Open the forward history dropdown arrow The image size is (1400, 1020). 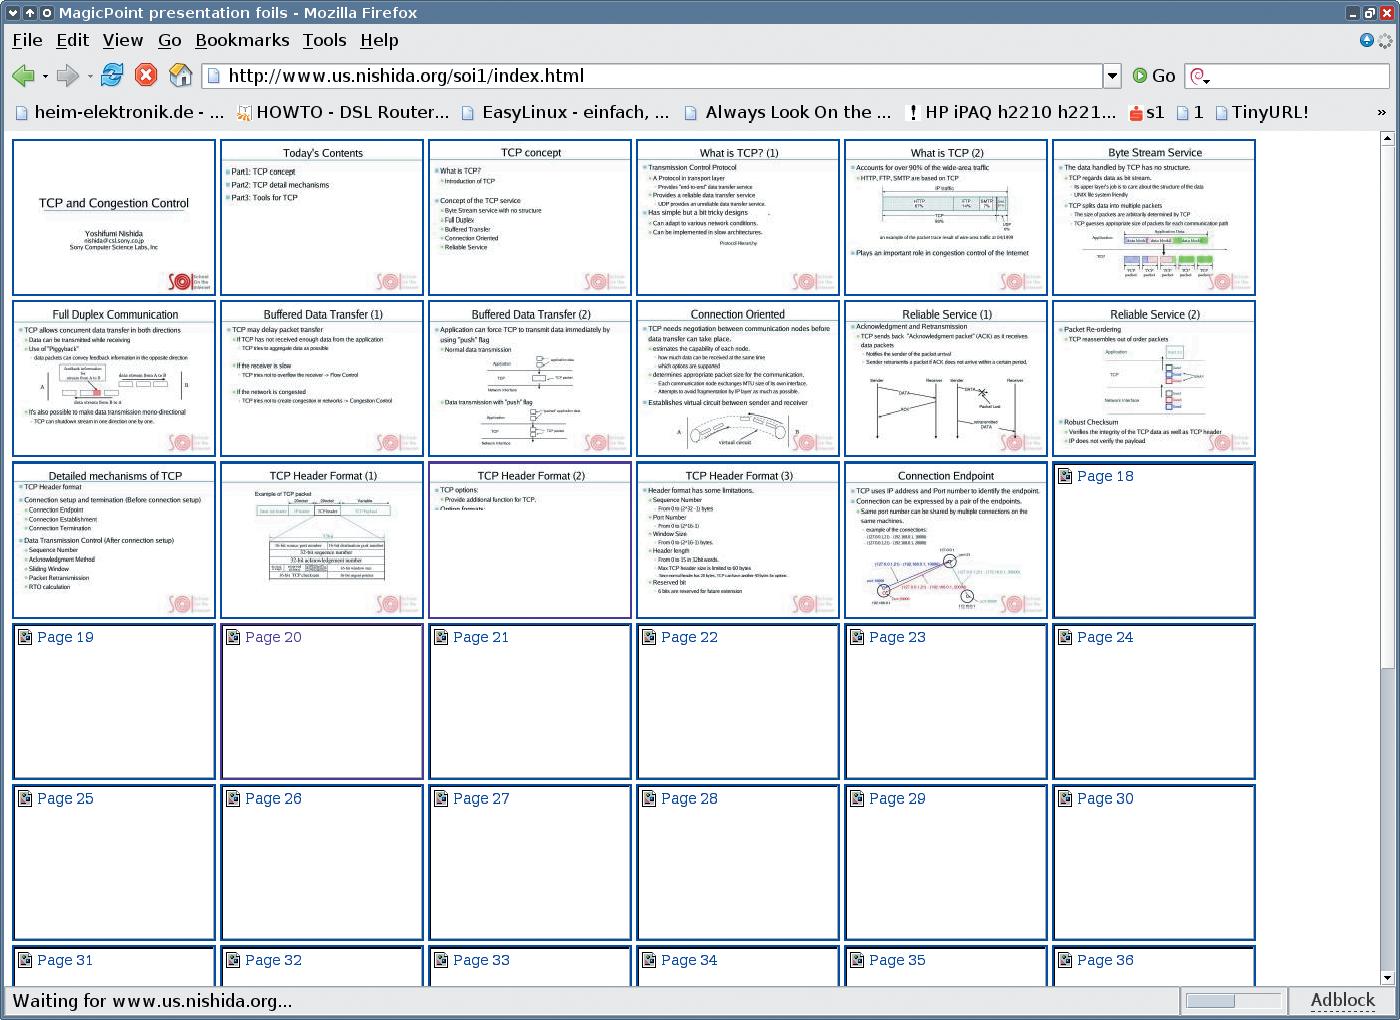(x=90, y=76)
